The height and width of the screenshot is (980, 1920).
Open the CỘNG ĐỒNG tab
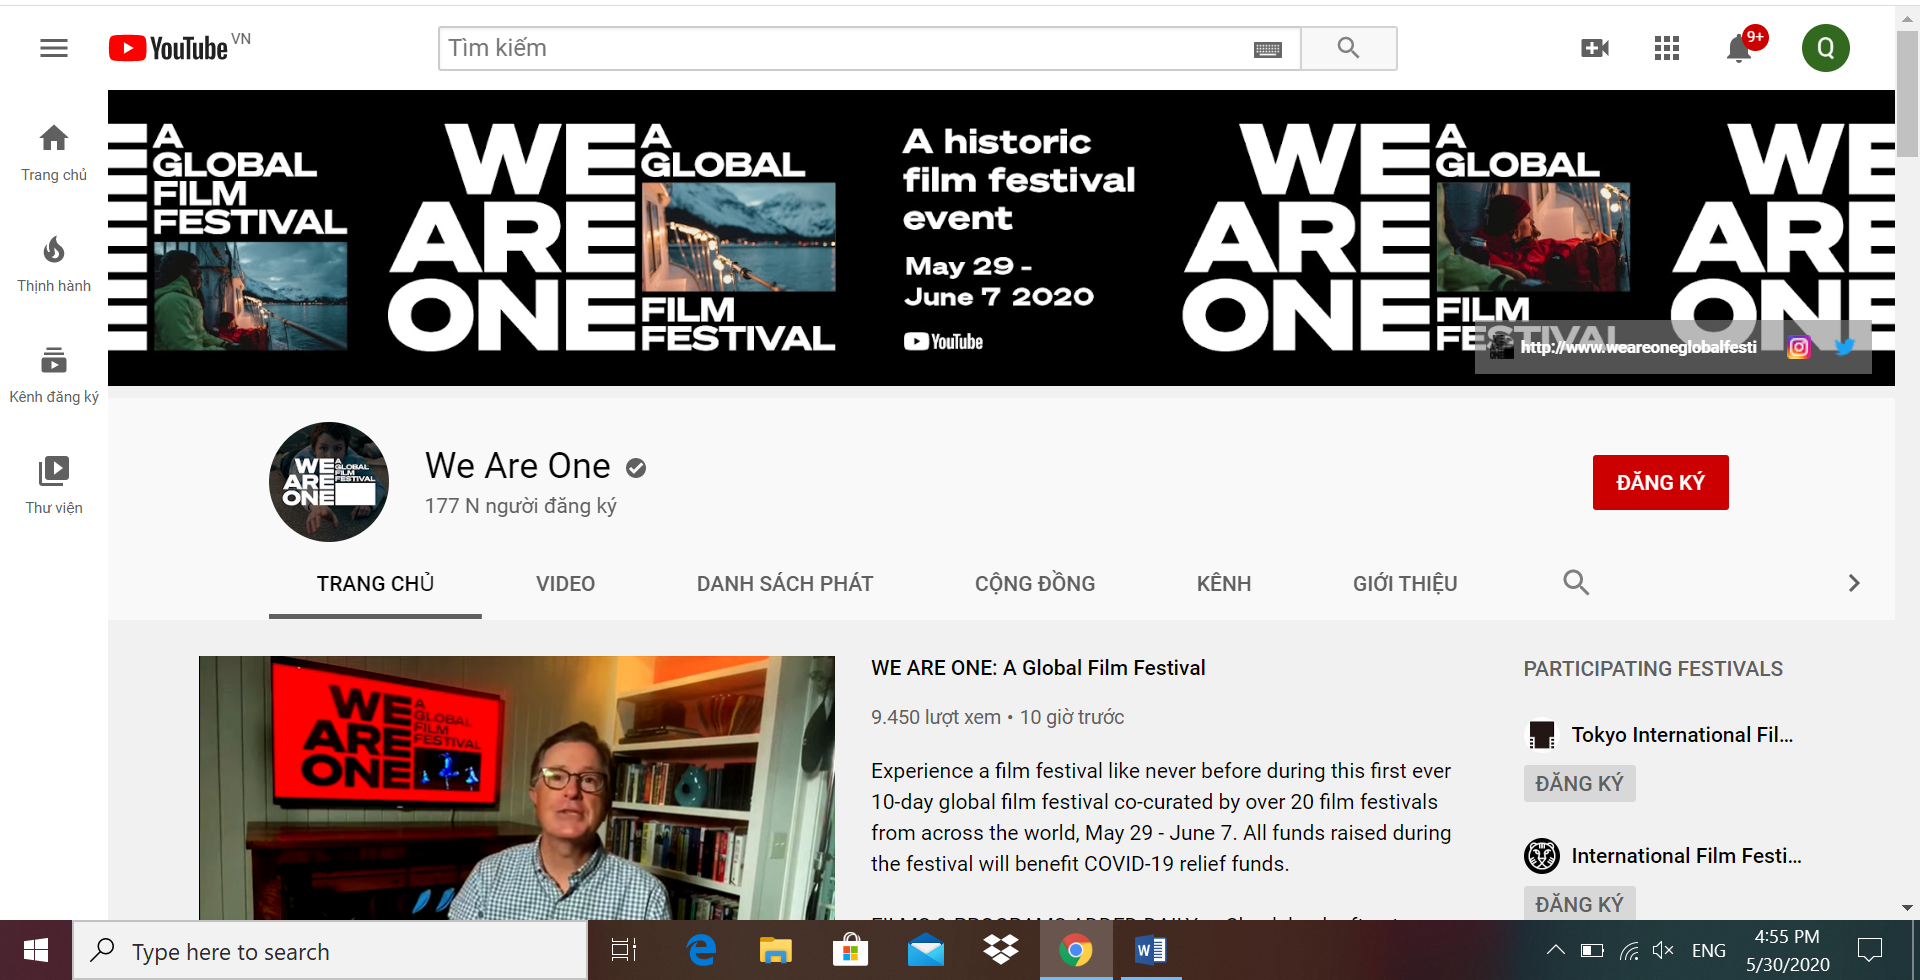(1035, 583)
